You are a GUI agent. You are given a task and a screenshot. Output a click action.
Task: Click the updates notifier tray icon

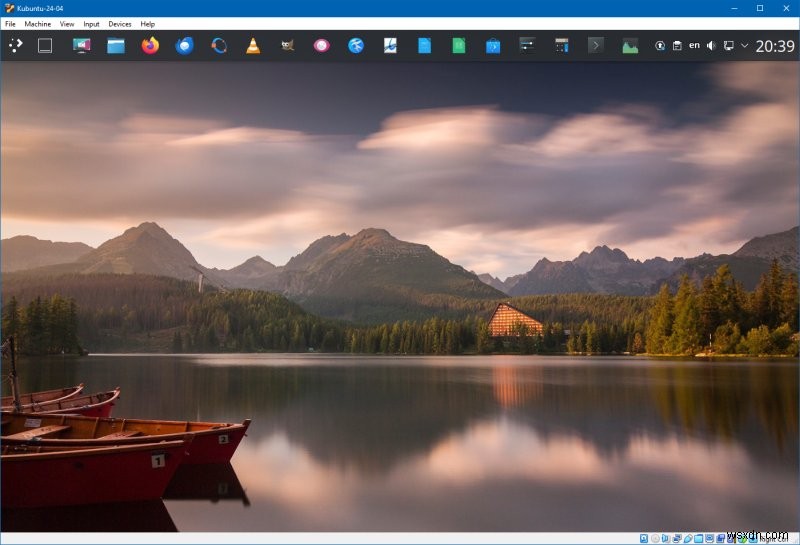(x=660, y=45)
